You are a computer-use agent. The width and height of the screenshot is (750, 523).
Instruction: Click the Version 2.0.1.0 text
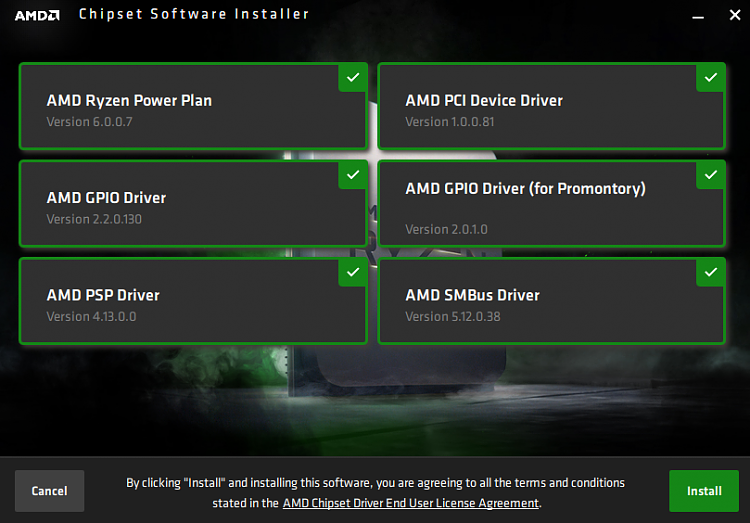(x=446, y=230)
